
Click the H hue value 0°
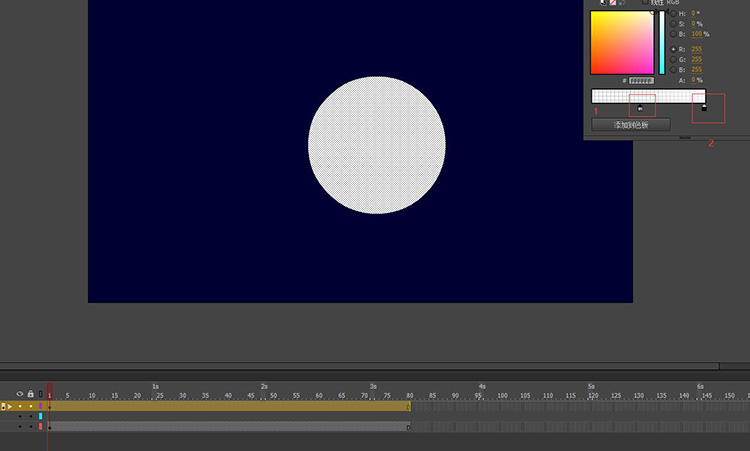[x=695, y=13]
